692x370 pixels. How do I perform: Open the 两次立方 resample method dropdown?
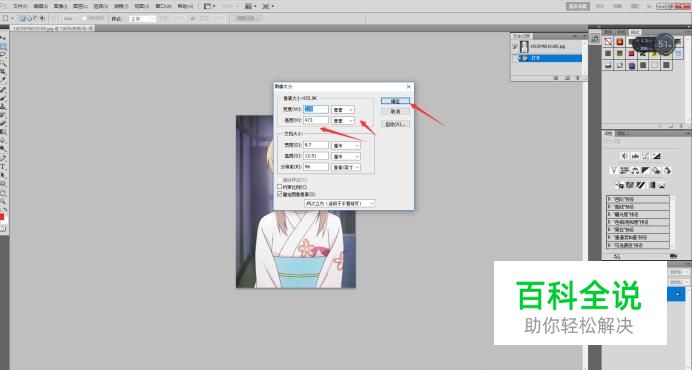click(339, 204)
